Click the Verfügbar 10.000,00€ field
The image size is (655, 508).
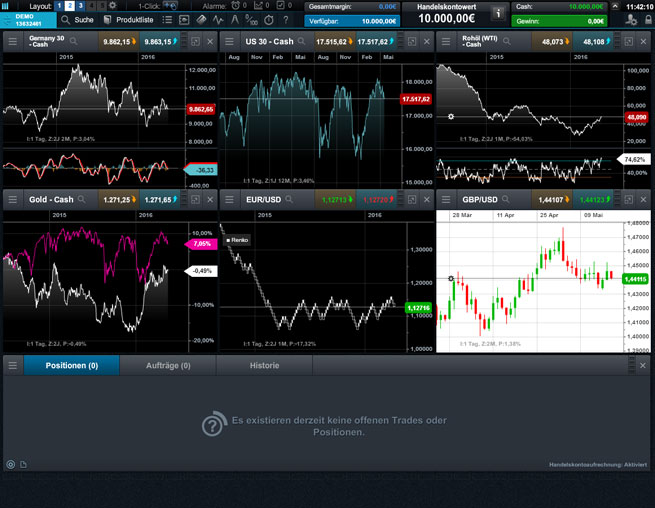[x=352, y=21]
